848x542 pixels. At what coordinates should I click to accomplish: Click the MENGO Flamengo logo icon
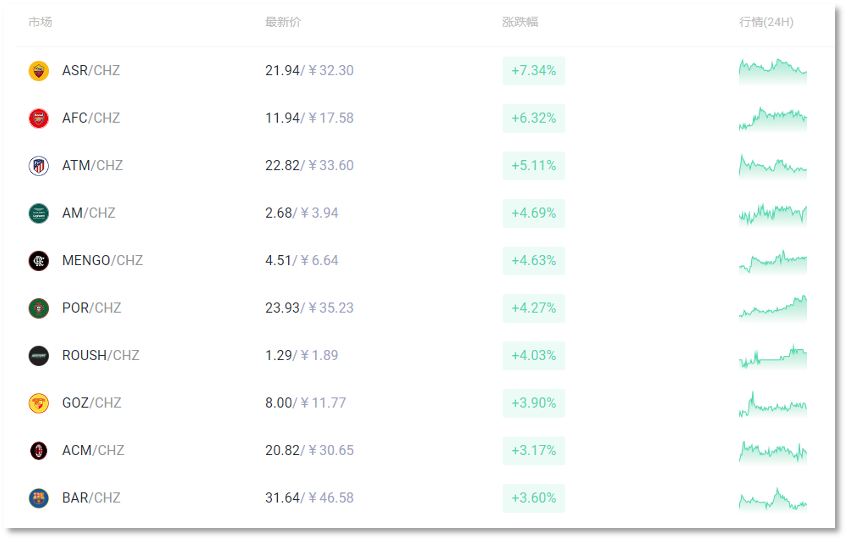pyautogui.click(x=38, y=261)
